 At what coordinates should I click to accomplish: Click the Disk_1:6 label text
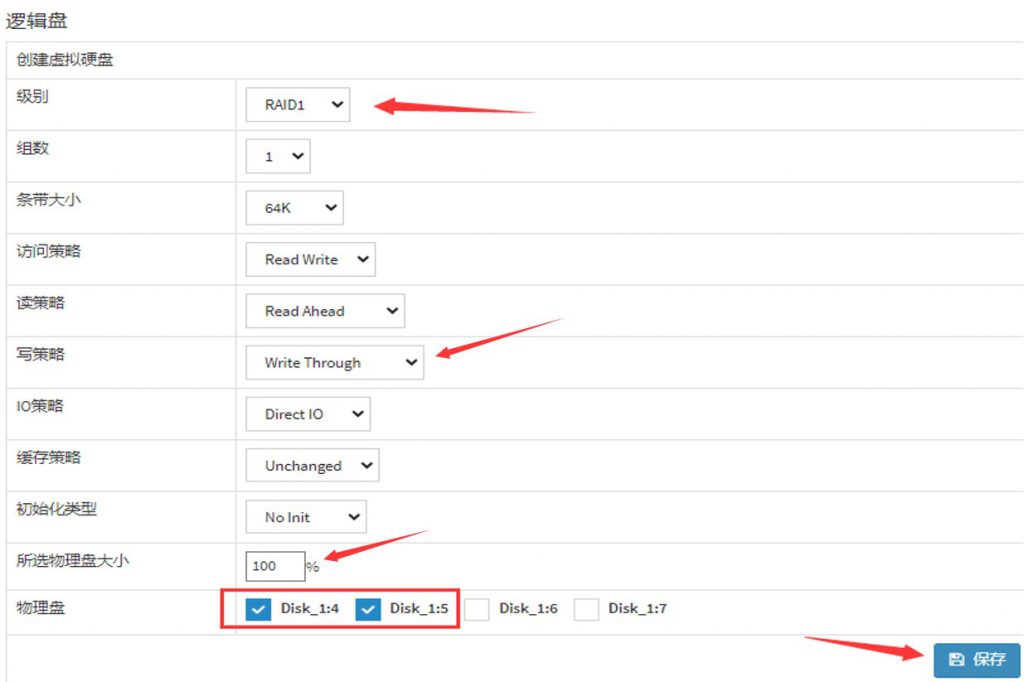pos(528,608)
